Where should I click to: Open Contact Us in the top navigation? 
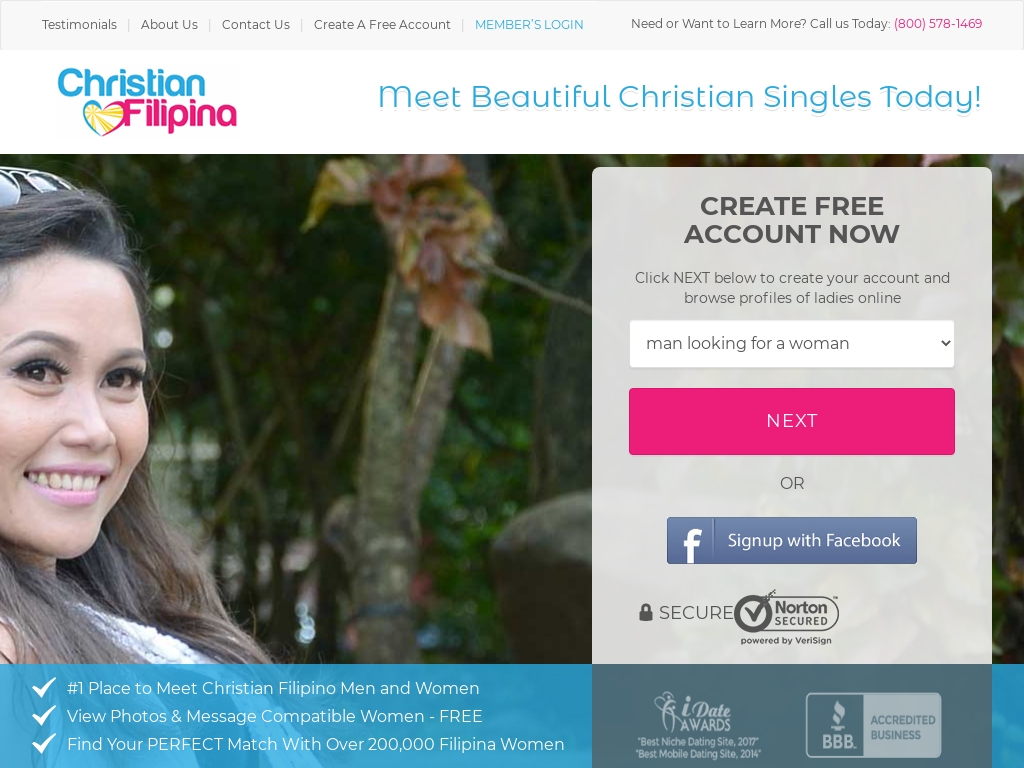255,25
